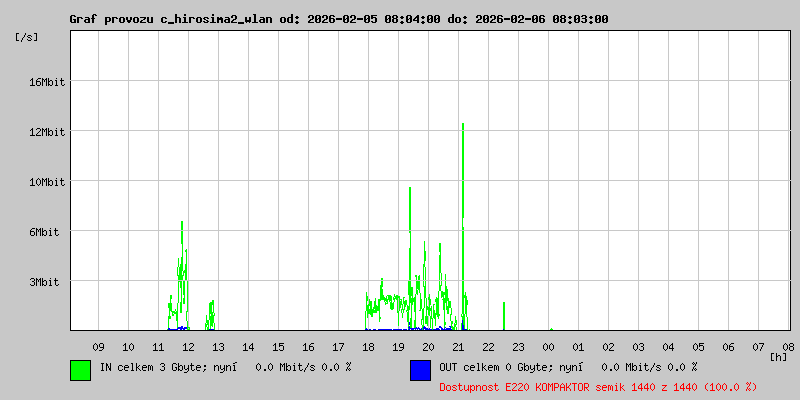Image resolution: width=800 pixels, height=400 pixels.
Task: Click the '10Mbit' y-axis label
Action: point(47,182)
